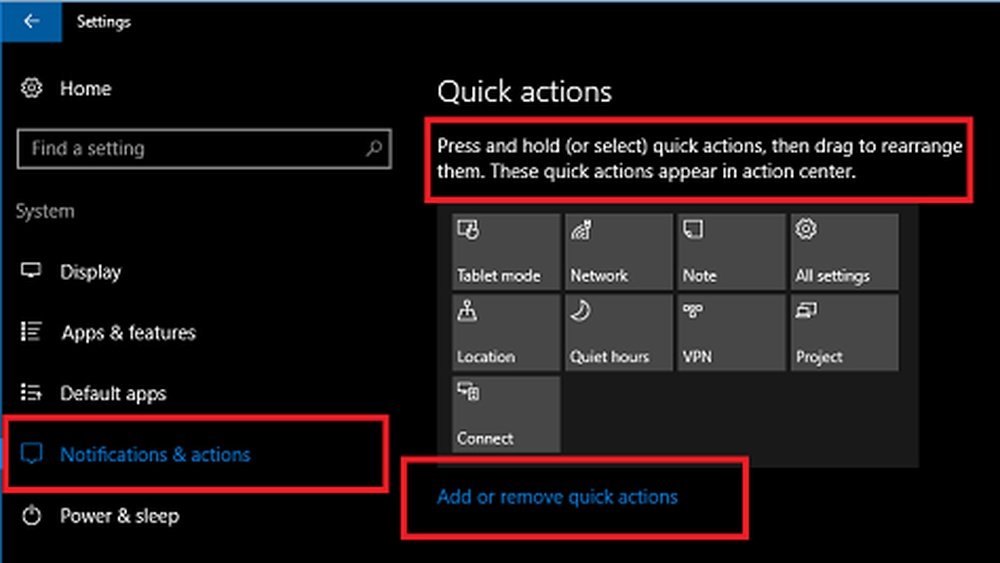This screenshot has width=1000, height=563.
Task: Click the search magnifier icon
Action: [x=374, y=149]
